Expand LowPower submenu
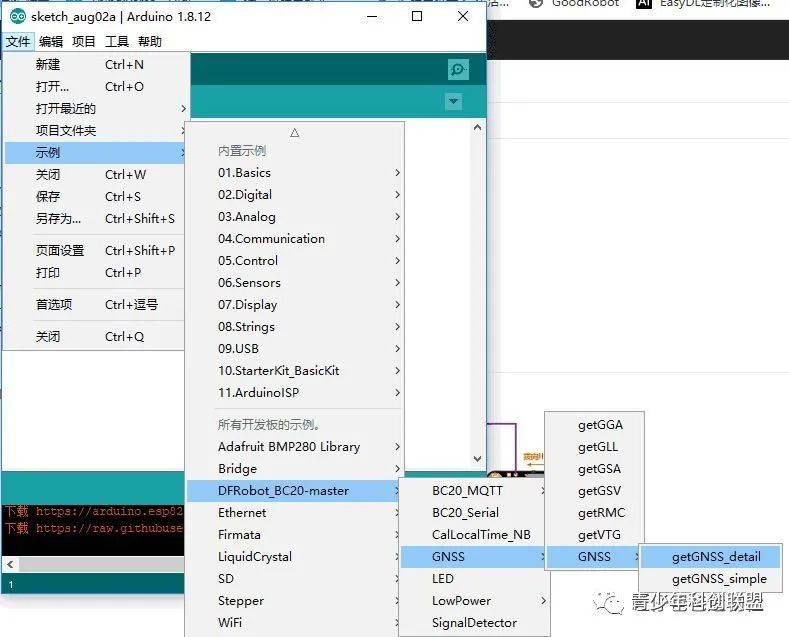 point(475,601)
